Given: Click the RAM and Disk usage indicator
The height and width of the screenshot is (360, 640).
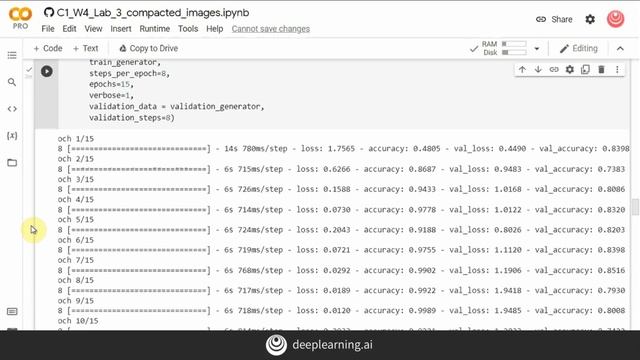Looking at the screenshot, I should pos(504,48).
